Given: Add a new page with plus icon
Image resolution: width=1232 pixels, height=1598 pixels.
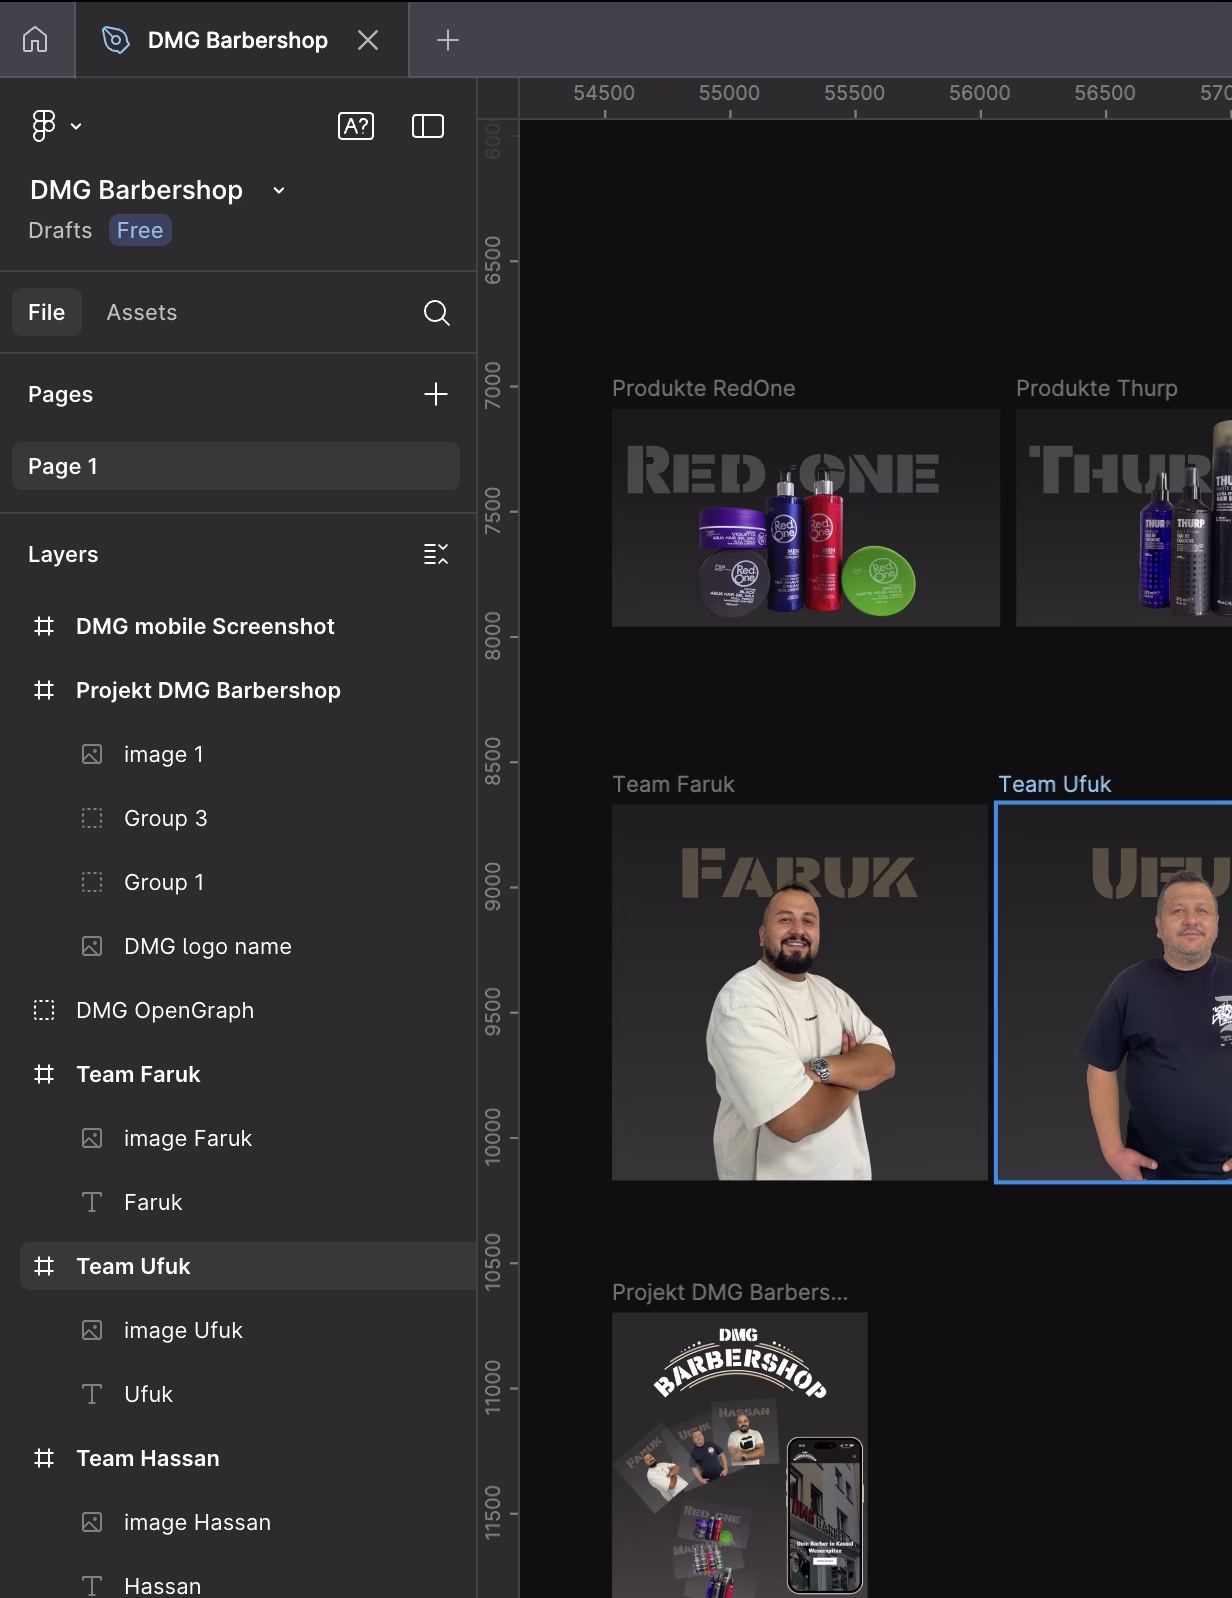Looking at the screenshot, I should [436, 394].
